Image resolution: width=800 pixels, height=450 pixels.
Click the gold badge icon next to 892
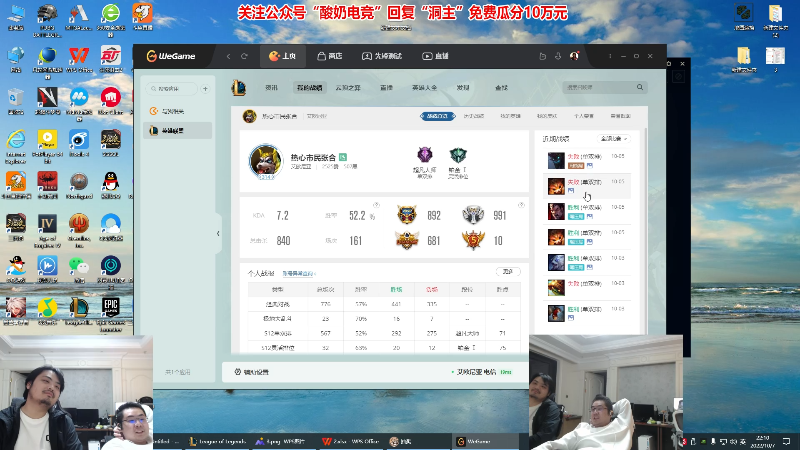[407, 215]
